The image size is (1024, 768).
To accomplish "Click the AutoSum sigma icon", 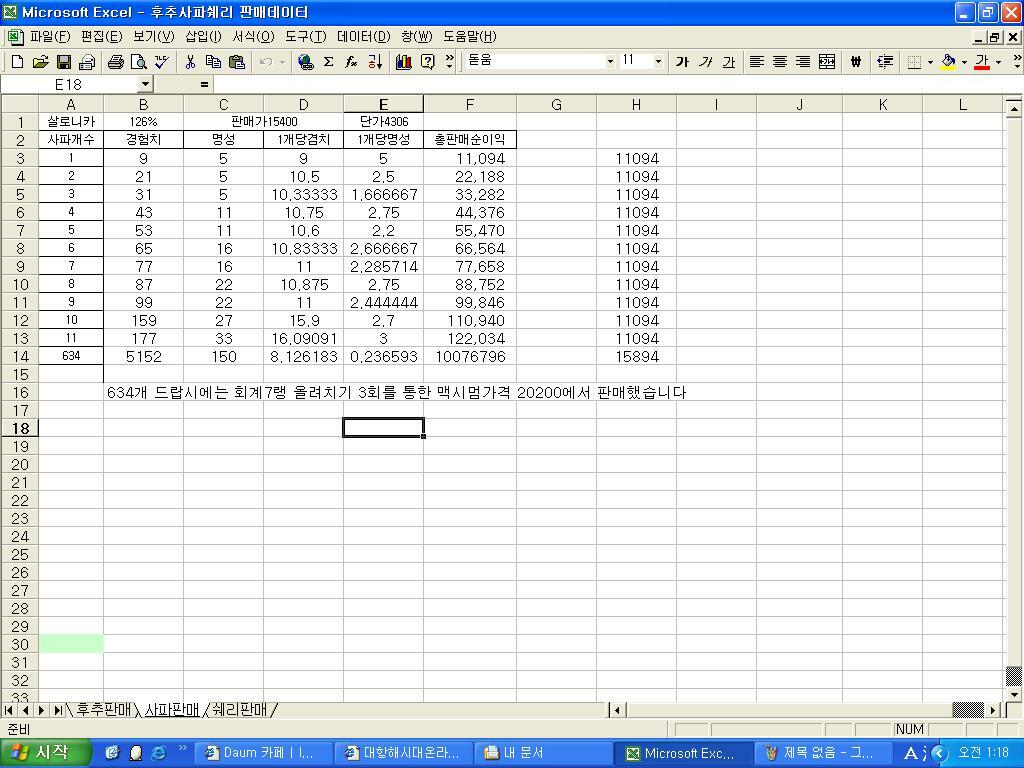I will click(x=328, y=62).
